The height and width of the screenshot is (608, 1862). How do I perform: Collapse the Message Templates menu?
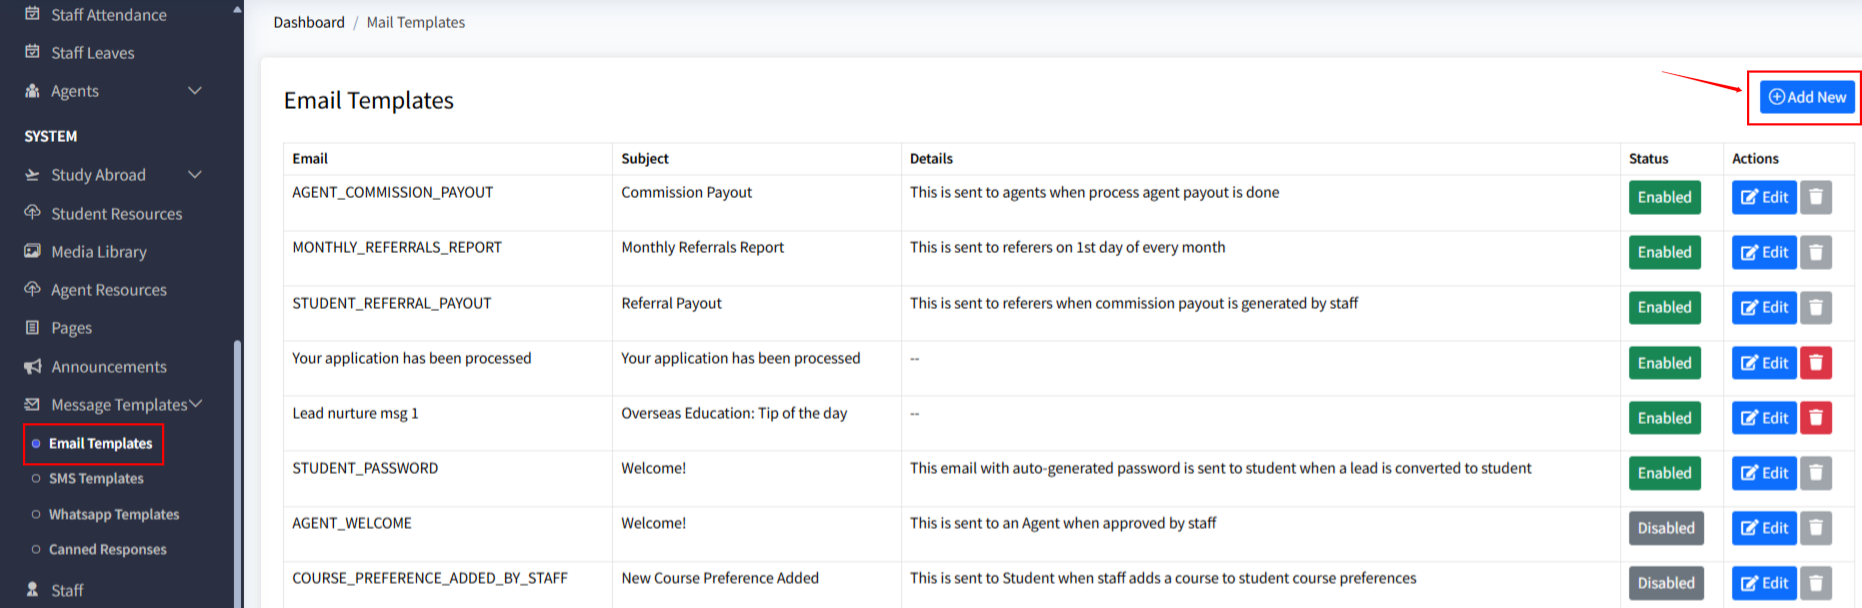196,404
